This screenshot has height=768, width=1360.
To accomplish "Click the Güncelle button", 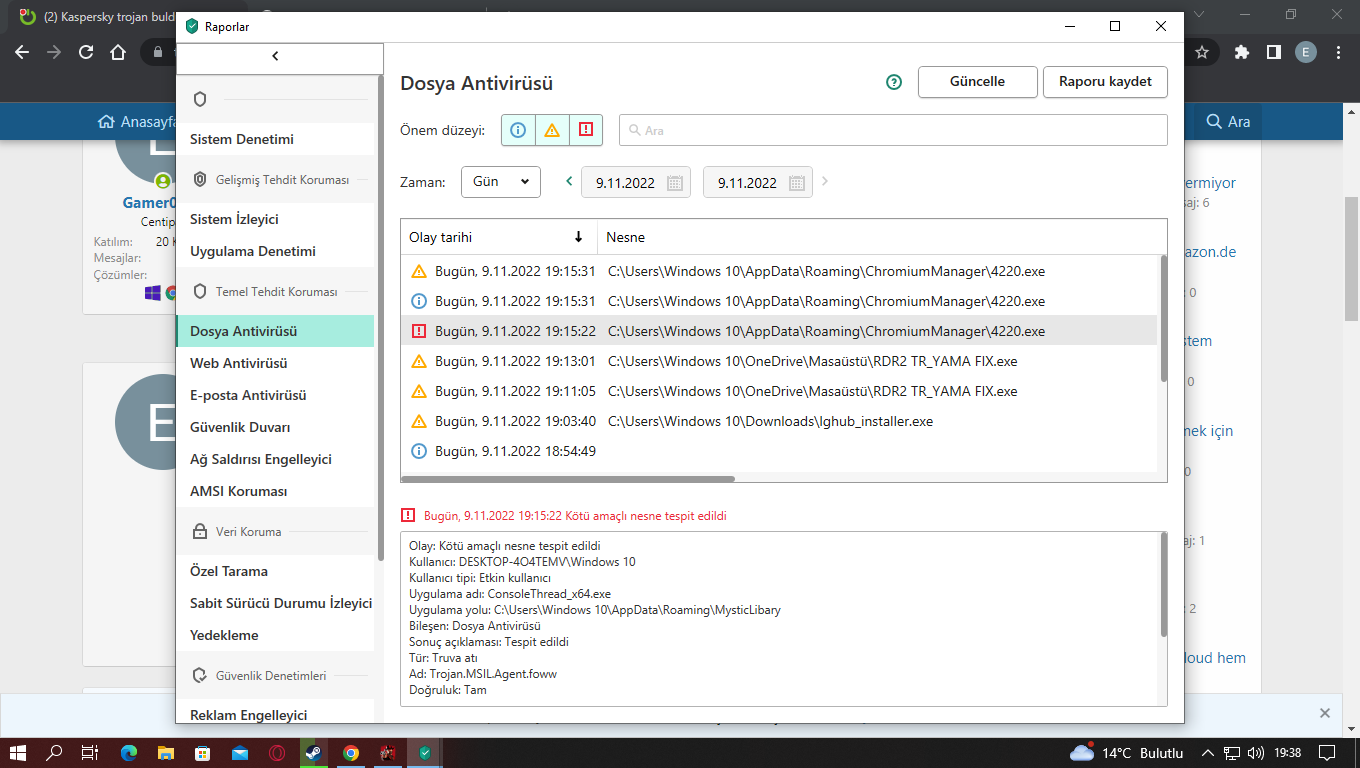I will (x=977, y=82).
